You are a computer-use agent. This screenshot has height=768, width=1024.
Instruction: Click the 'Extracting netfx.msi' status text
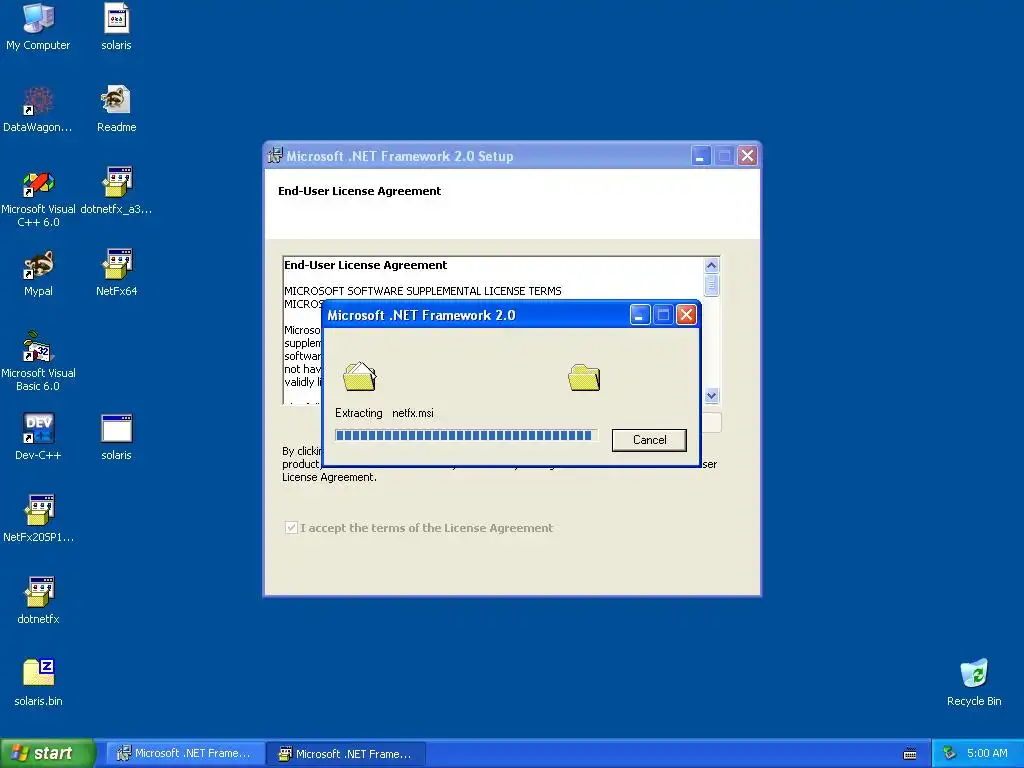384,413
